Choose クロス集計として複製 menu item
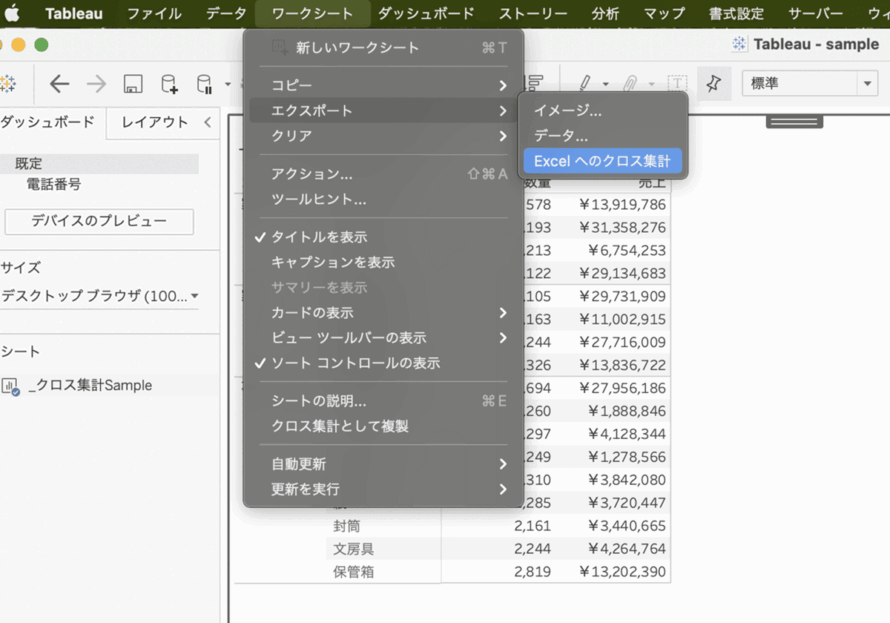The height and width of the screenshot is (623, 890). pyautogui.click(x=383, y=426)
